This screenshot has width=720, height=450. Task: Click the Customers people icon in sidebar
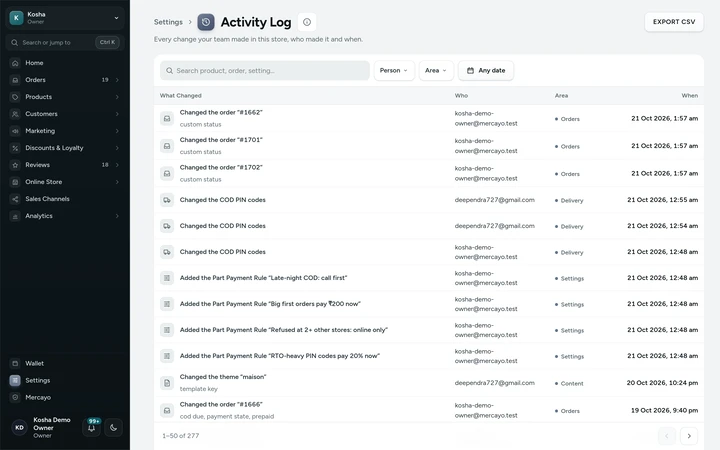(x=15, y=114)
